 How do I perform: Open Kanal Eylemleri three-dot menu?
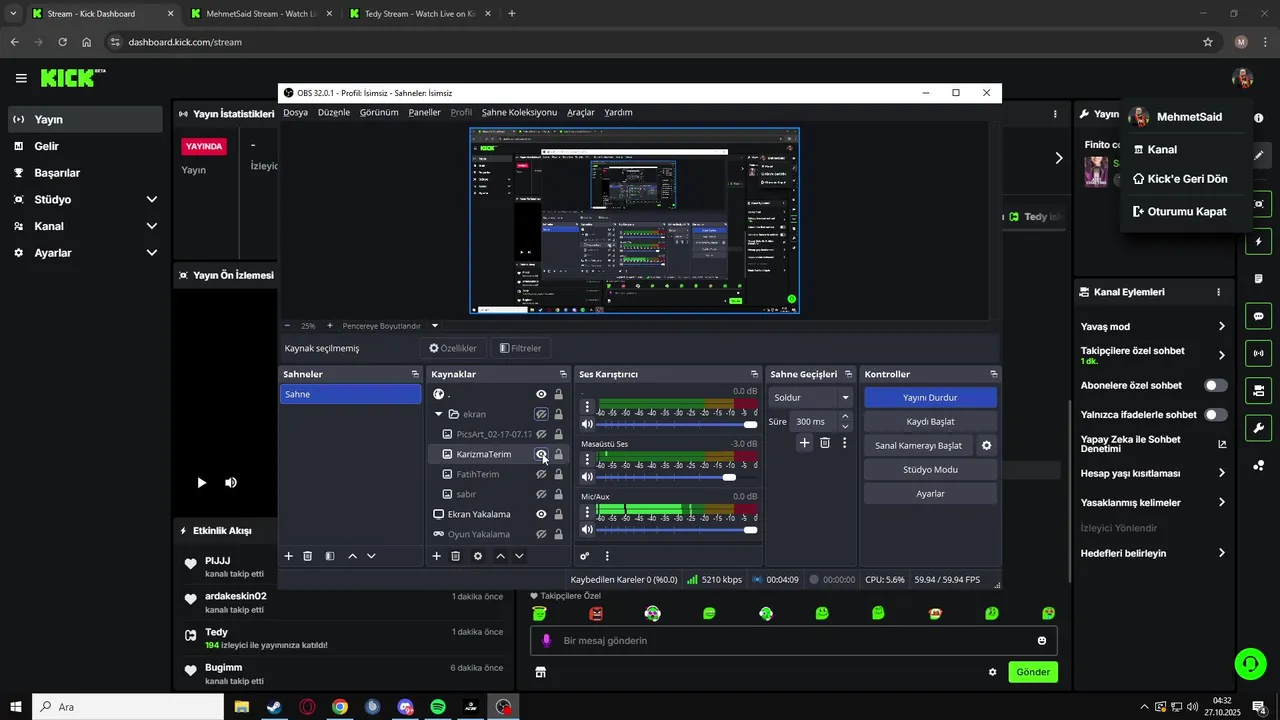coord(1218,292)
